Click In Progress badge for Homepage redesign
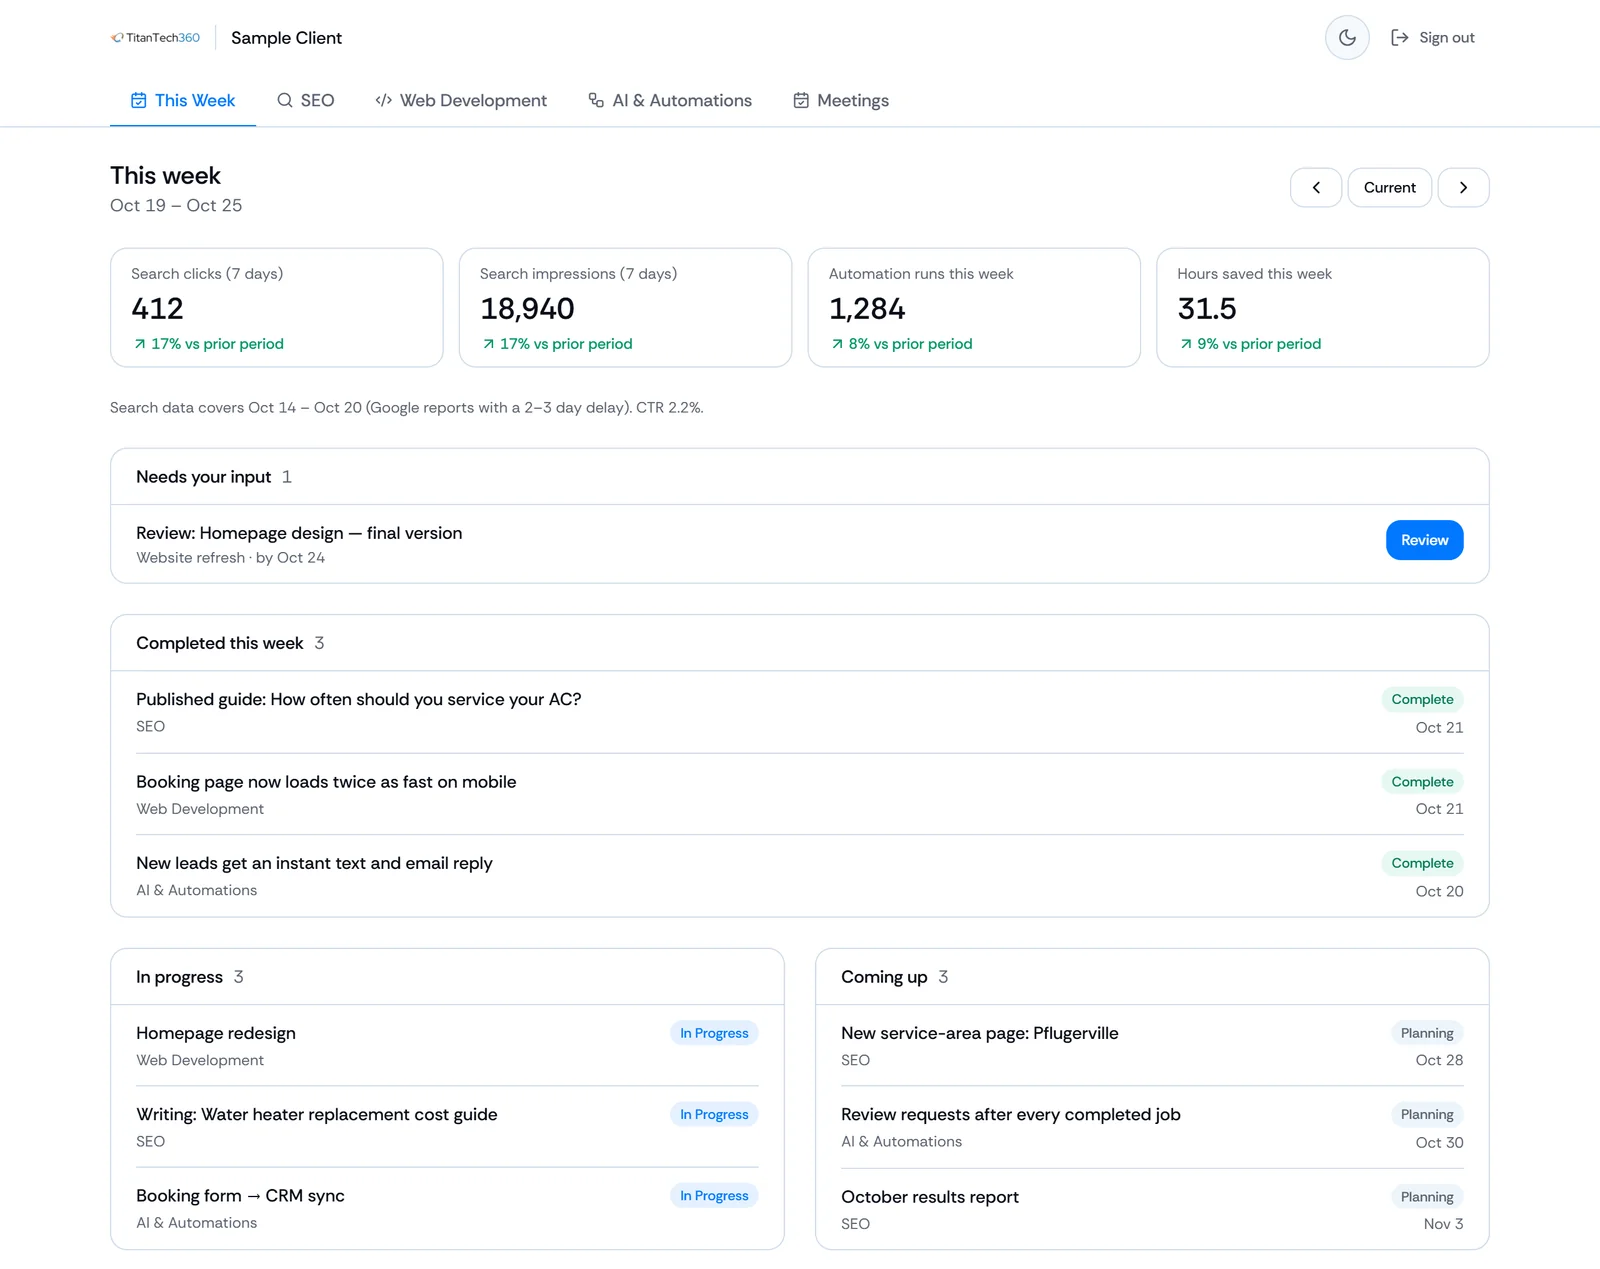 coord(714,1033)
